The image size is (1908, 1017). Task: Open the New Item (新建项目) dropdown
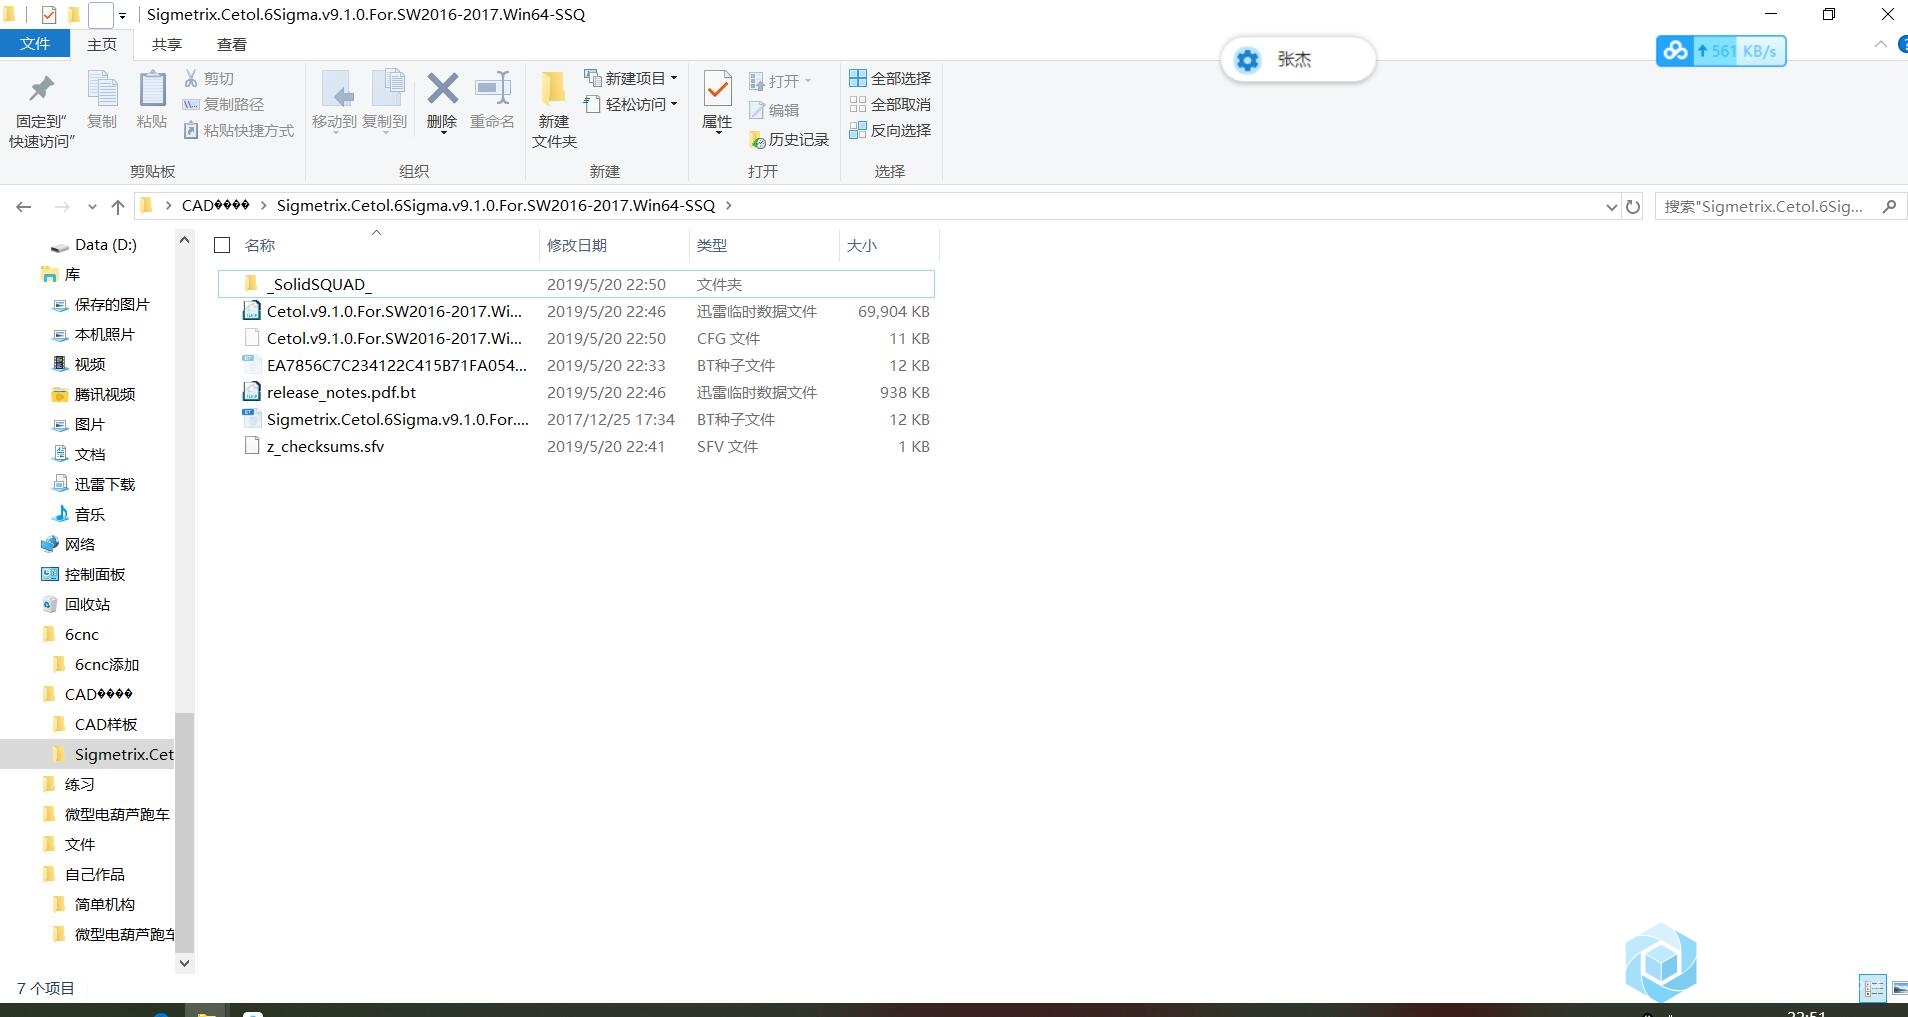pos(631,78)
